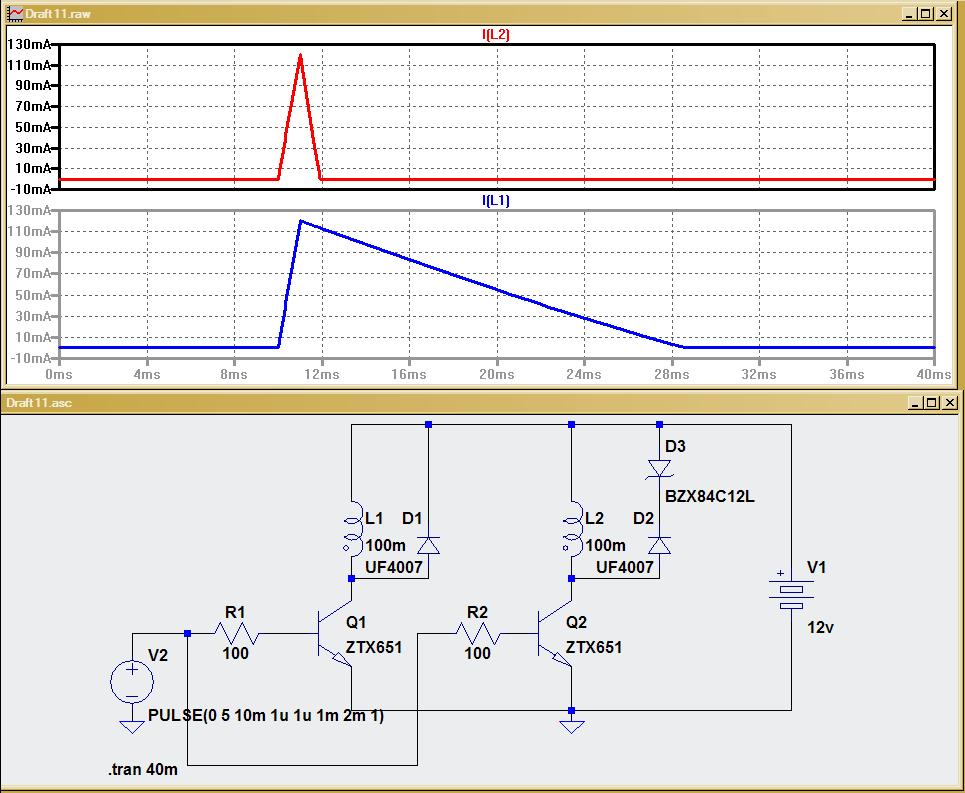Click the ZTX651 label of Q2
This screenshot has width=965, height=793.
(594, 647)
